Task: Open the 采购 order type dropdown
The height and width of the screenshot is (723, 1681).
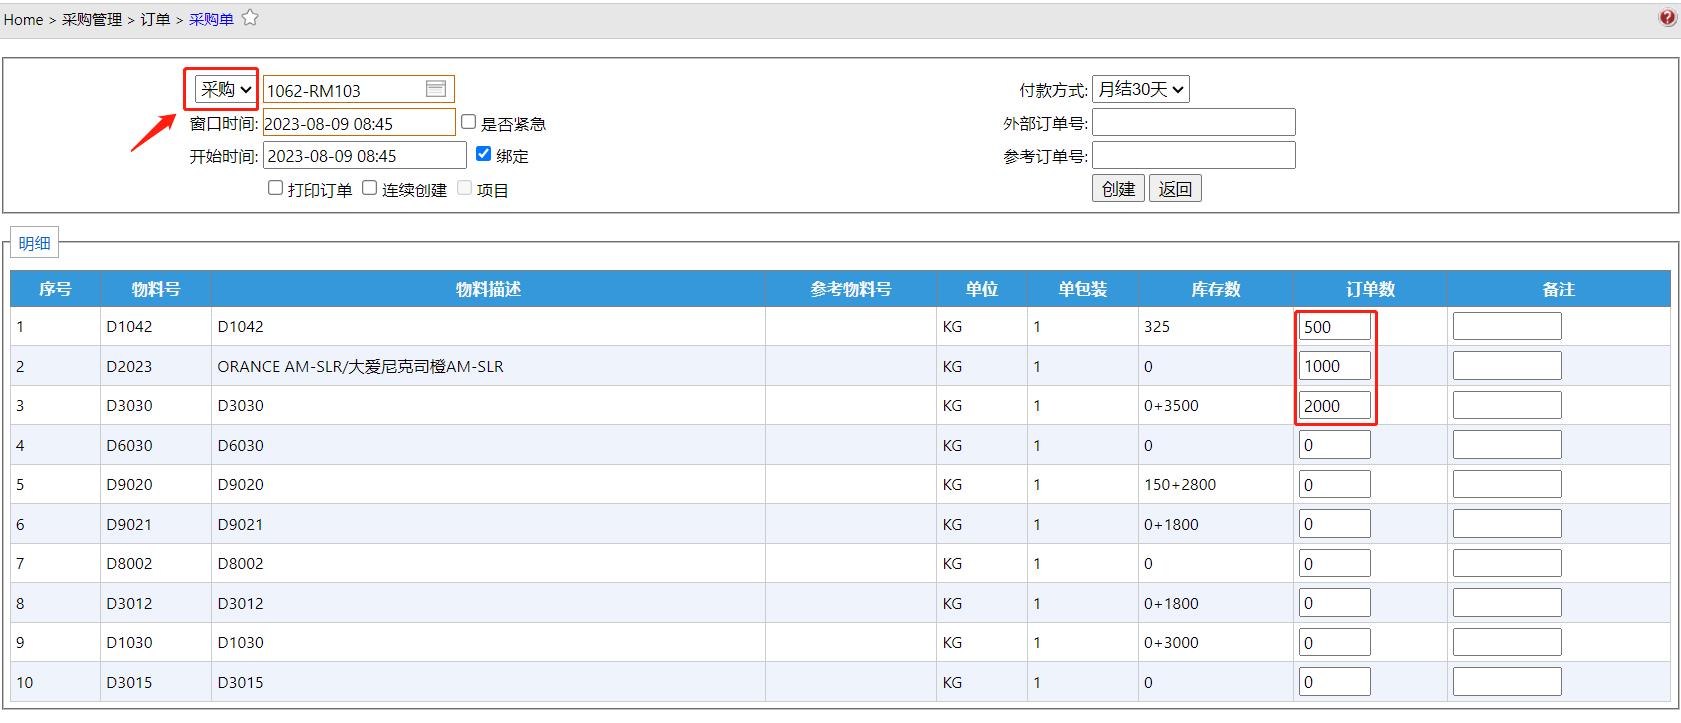Action: coord(225,89)
